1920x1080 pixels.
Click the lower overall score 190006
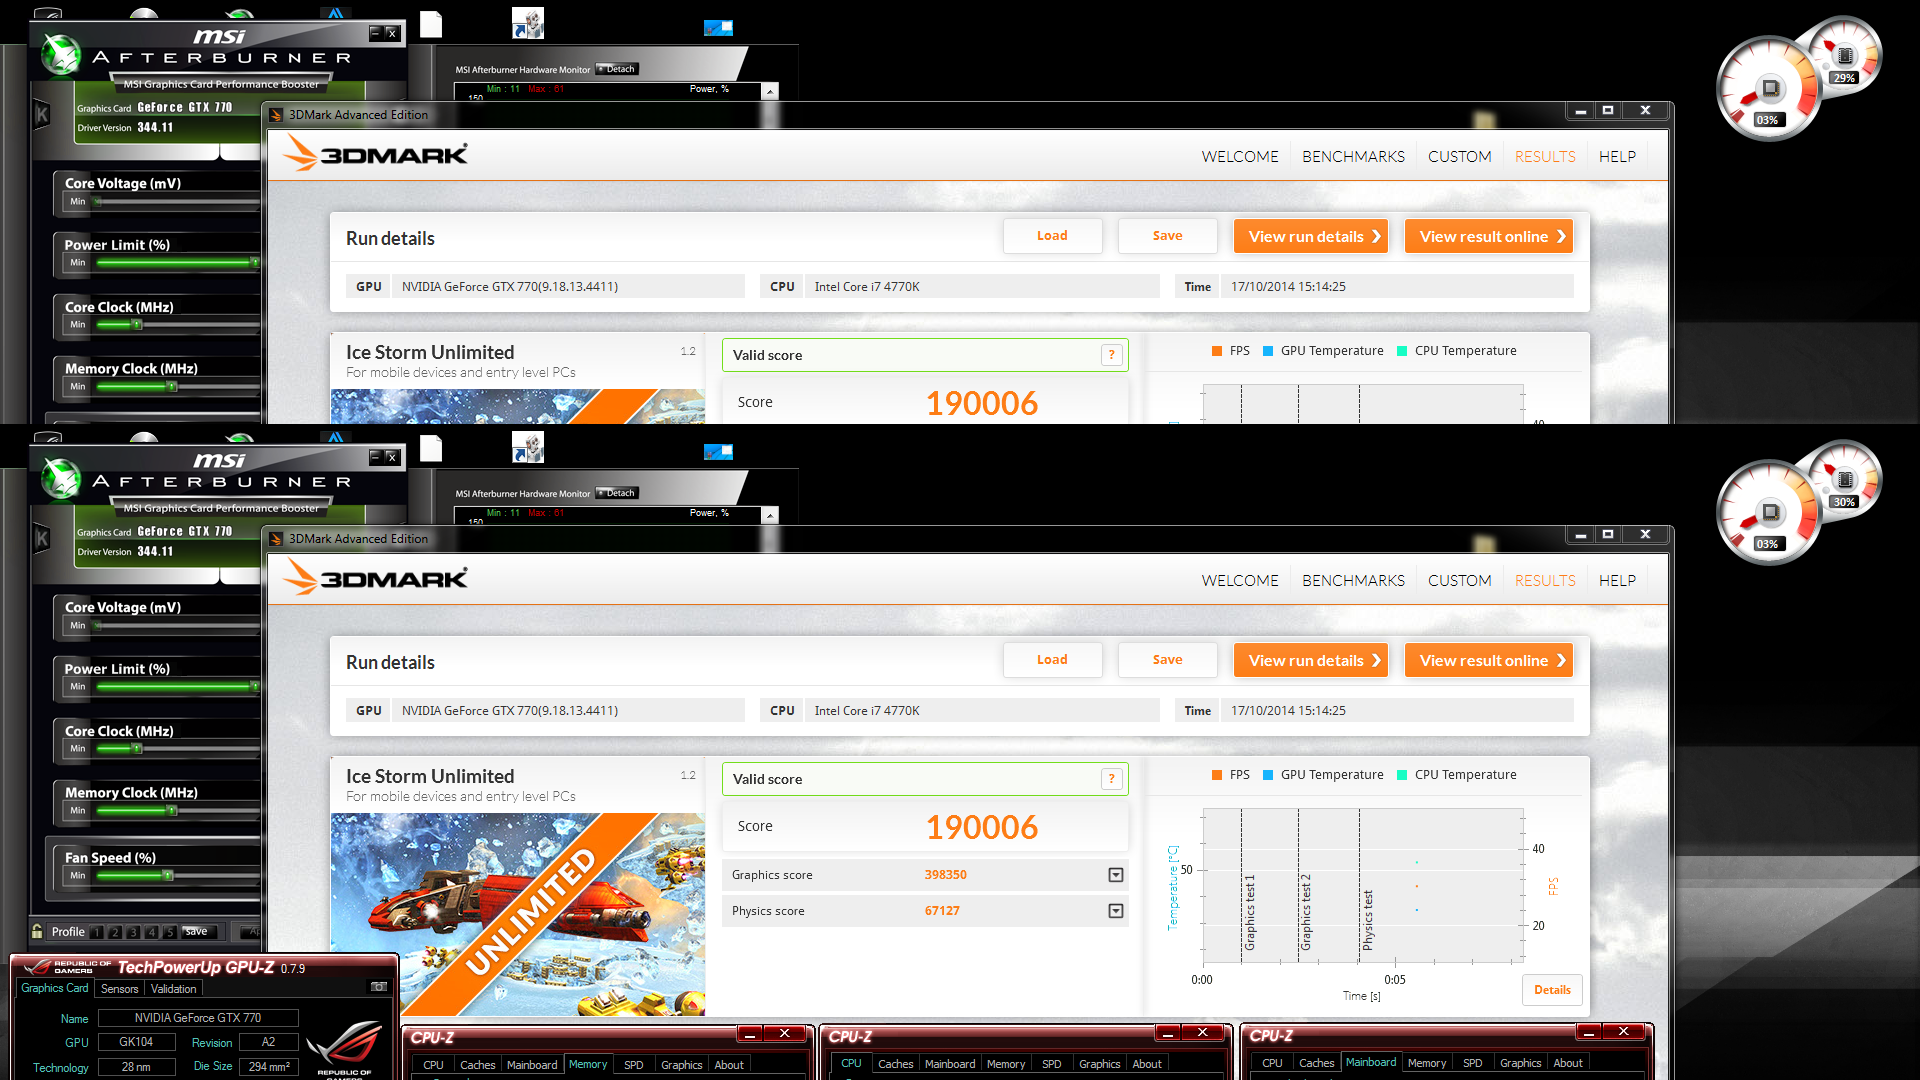[982, 827]
